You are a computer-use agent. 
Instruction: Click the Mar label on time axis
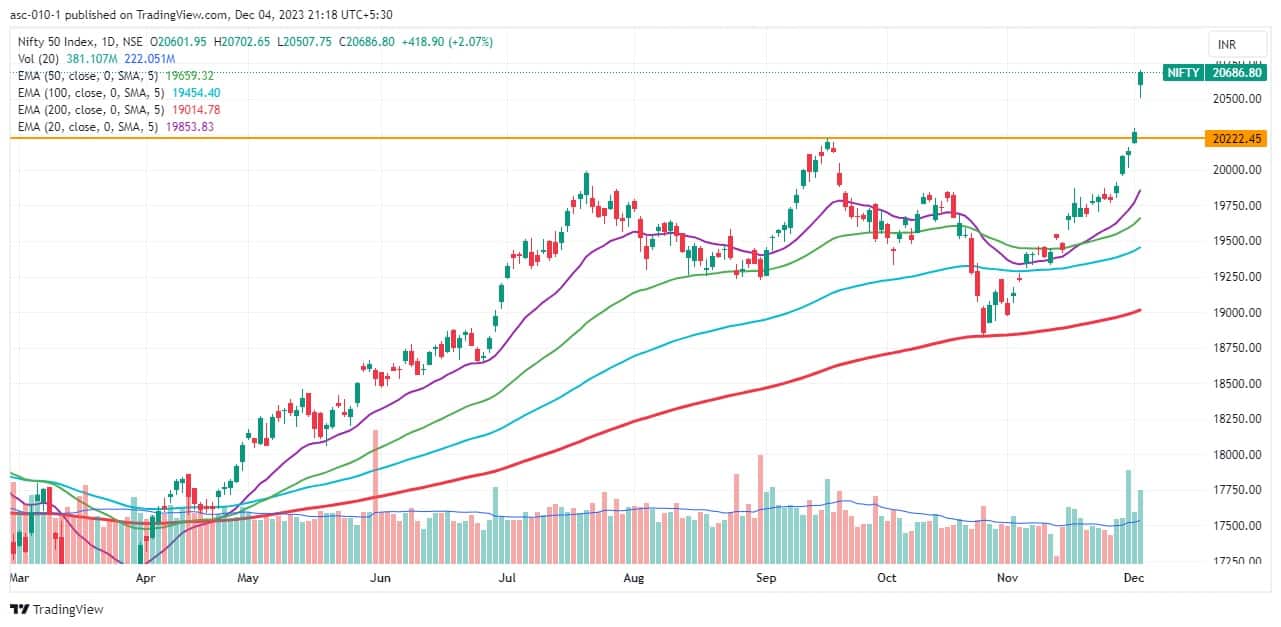(18, 578)
